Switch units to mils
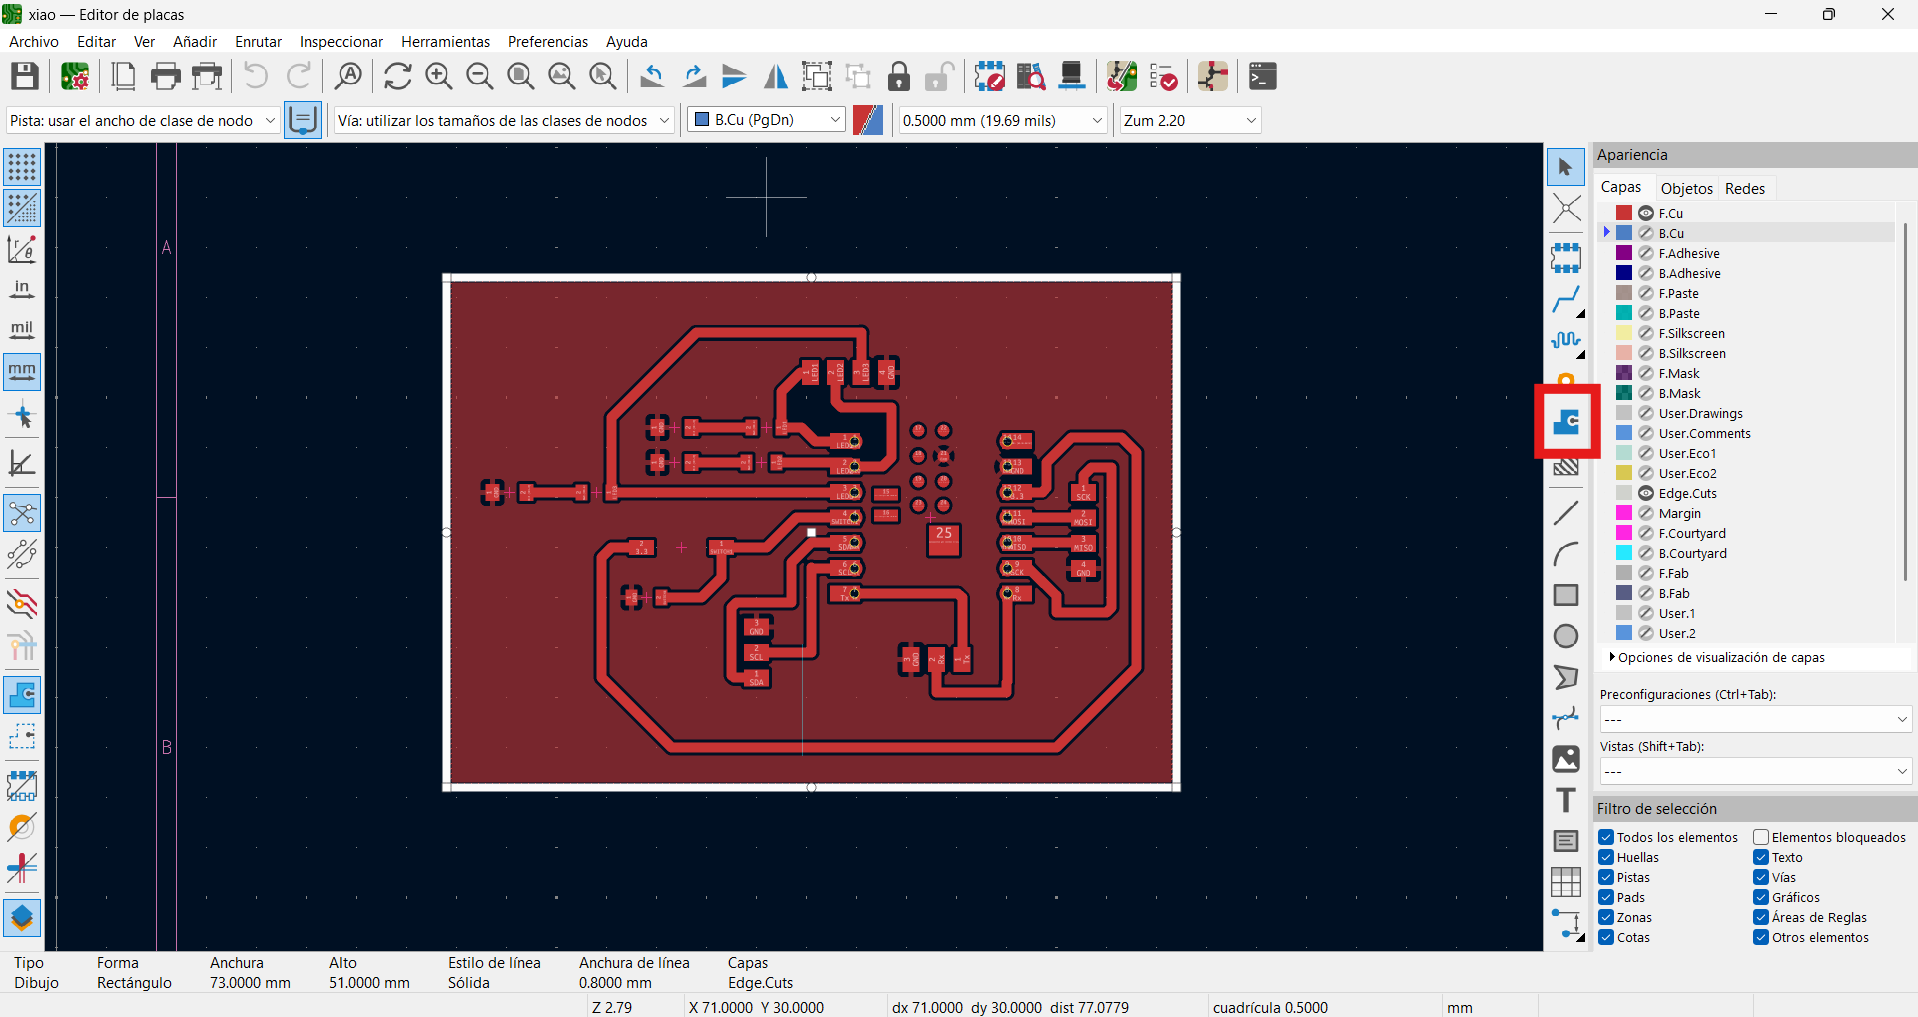Image resolution: width=1918 pixels, height=1017 pixels. point(22,330)
